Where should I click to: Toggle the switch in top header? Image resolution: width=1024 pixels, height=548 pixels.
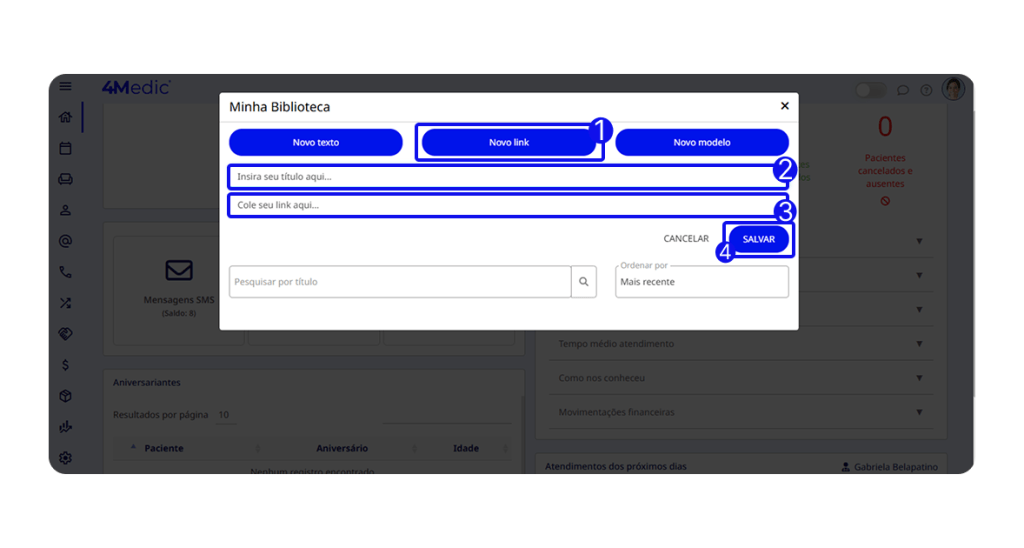tap(871, 90)
